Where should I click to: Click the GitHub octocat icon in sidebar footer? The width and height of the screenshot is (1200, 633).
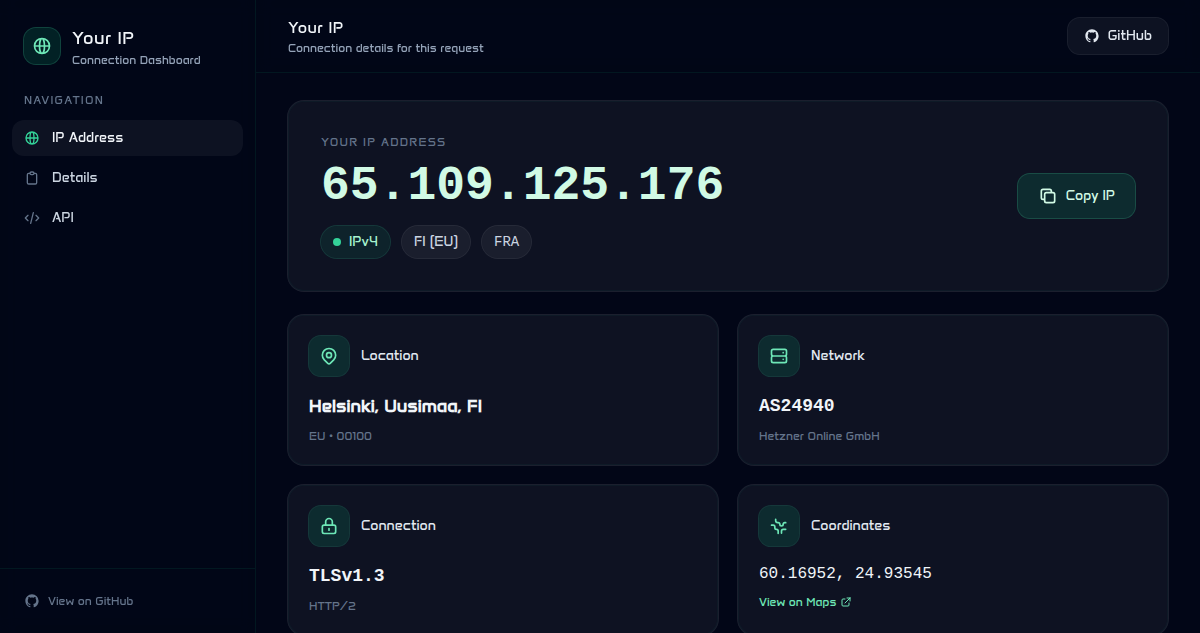coord(32,601)
